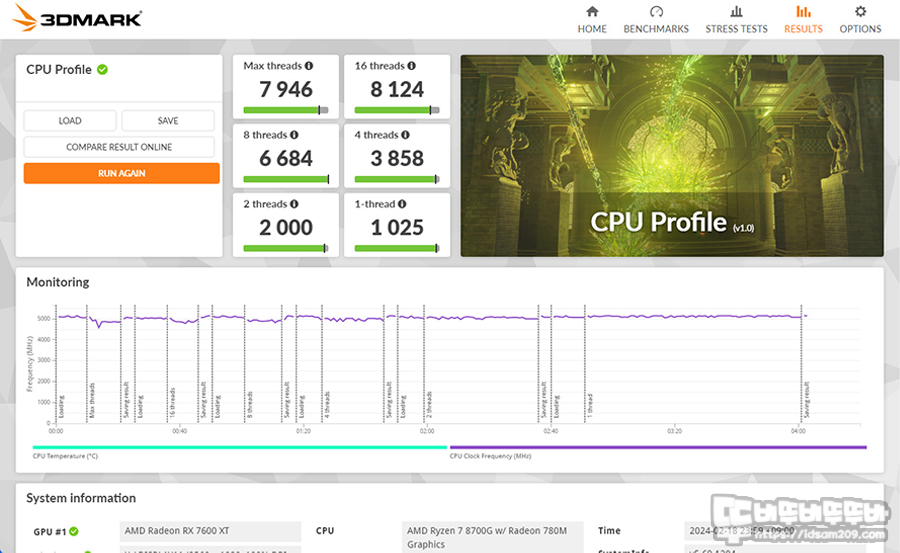Click the 5000 frequency axis label
The height and width of the screenshot is (553, 900).
tap(44, 318)
